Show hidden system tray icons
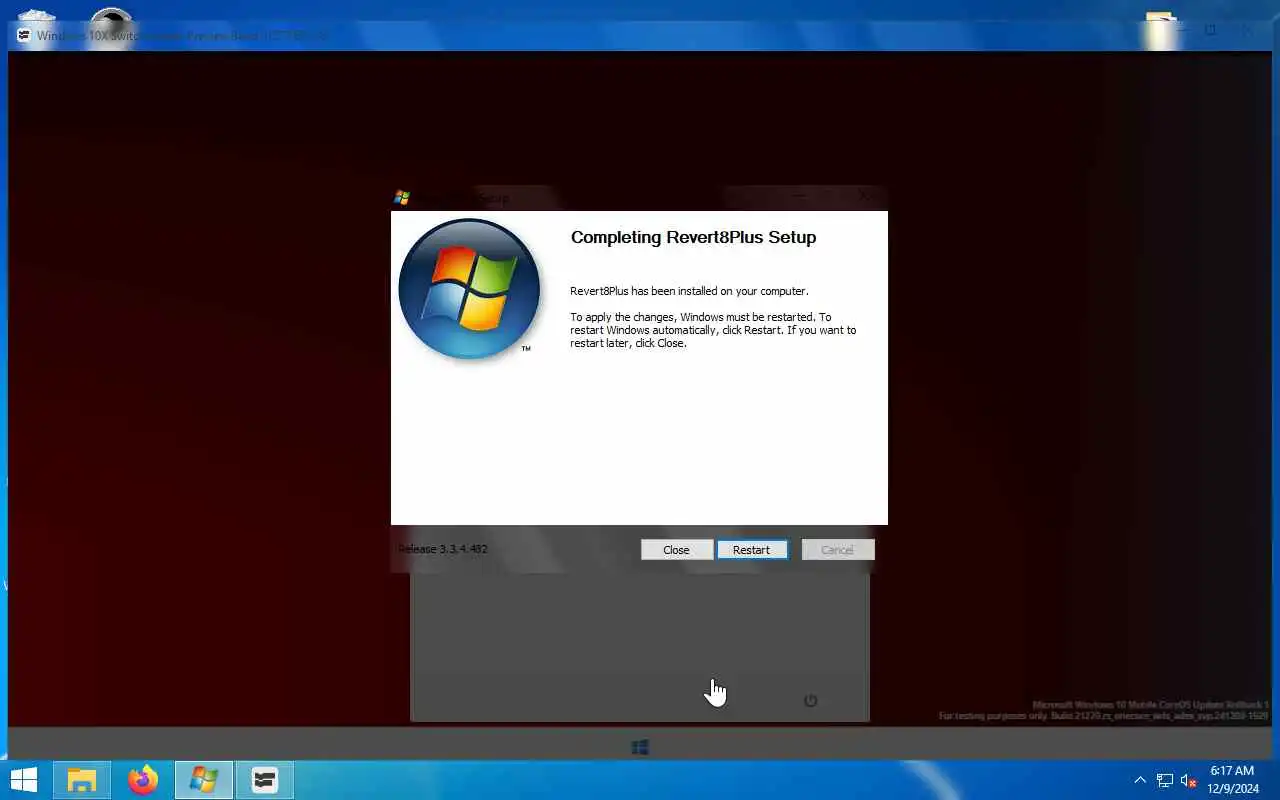Viewport: 1280px width, 800px height. 1140,780
